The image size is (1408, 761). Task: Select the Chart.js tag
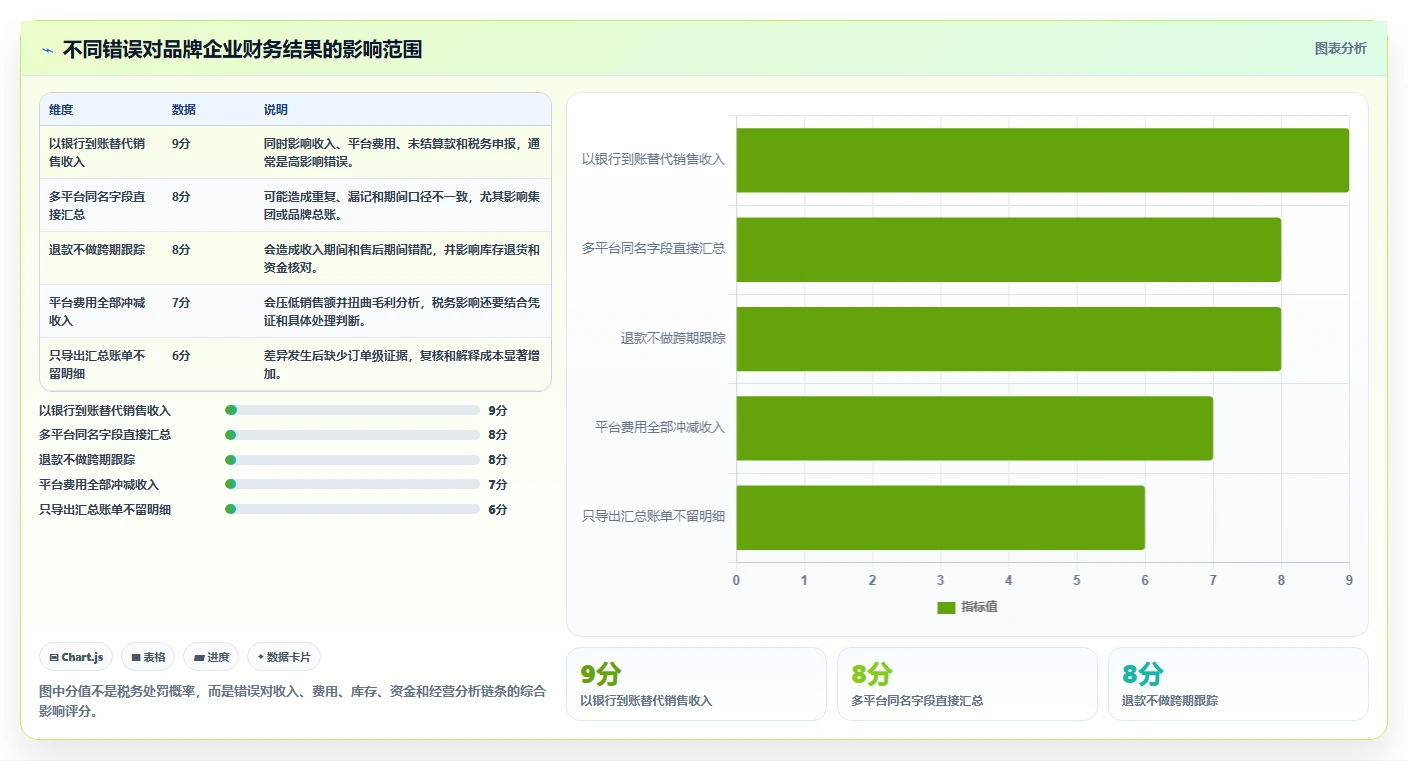point(77,657)
